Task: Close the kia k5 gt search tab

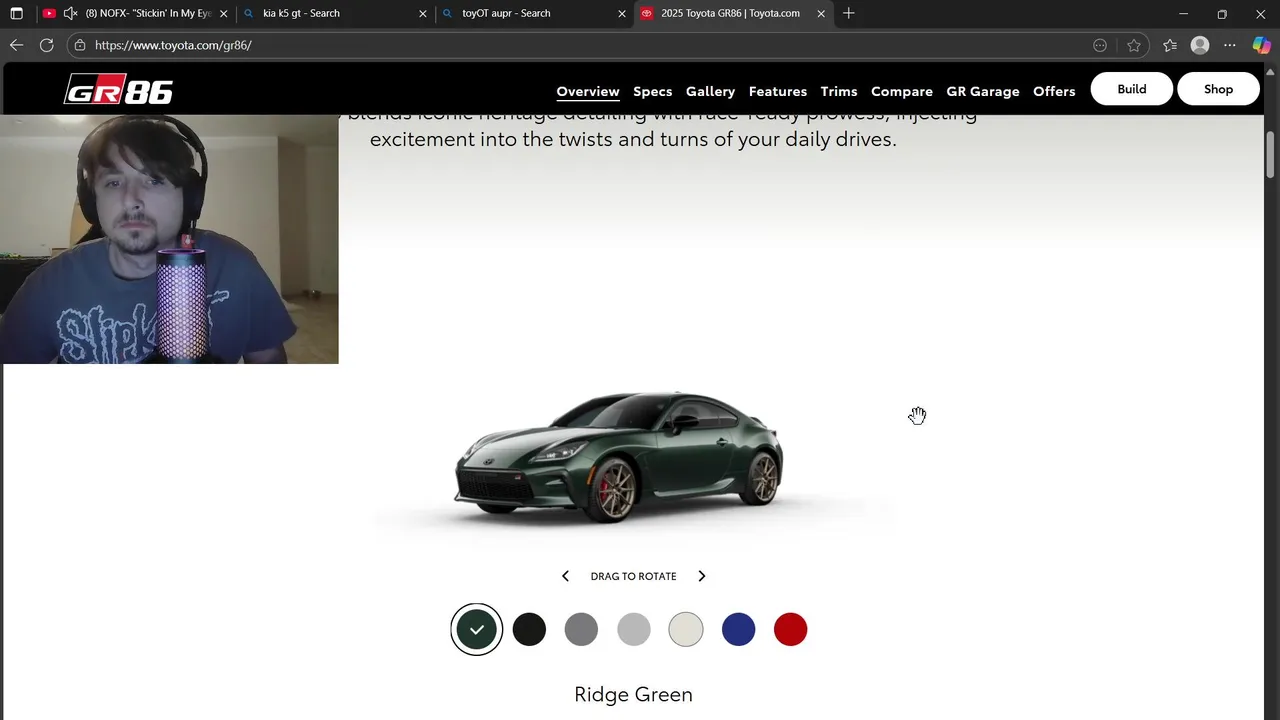Action: click(422, 13)
